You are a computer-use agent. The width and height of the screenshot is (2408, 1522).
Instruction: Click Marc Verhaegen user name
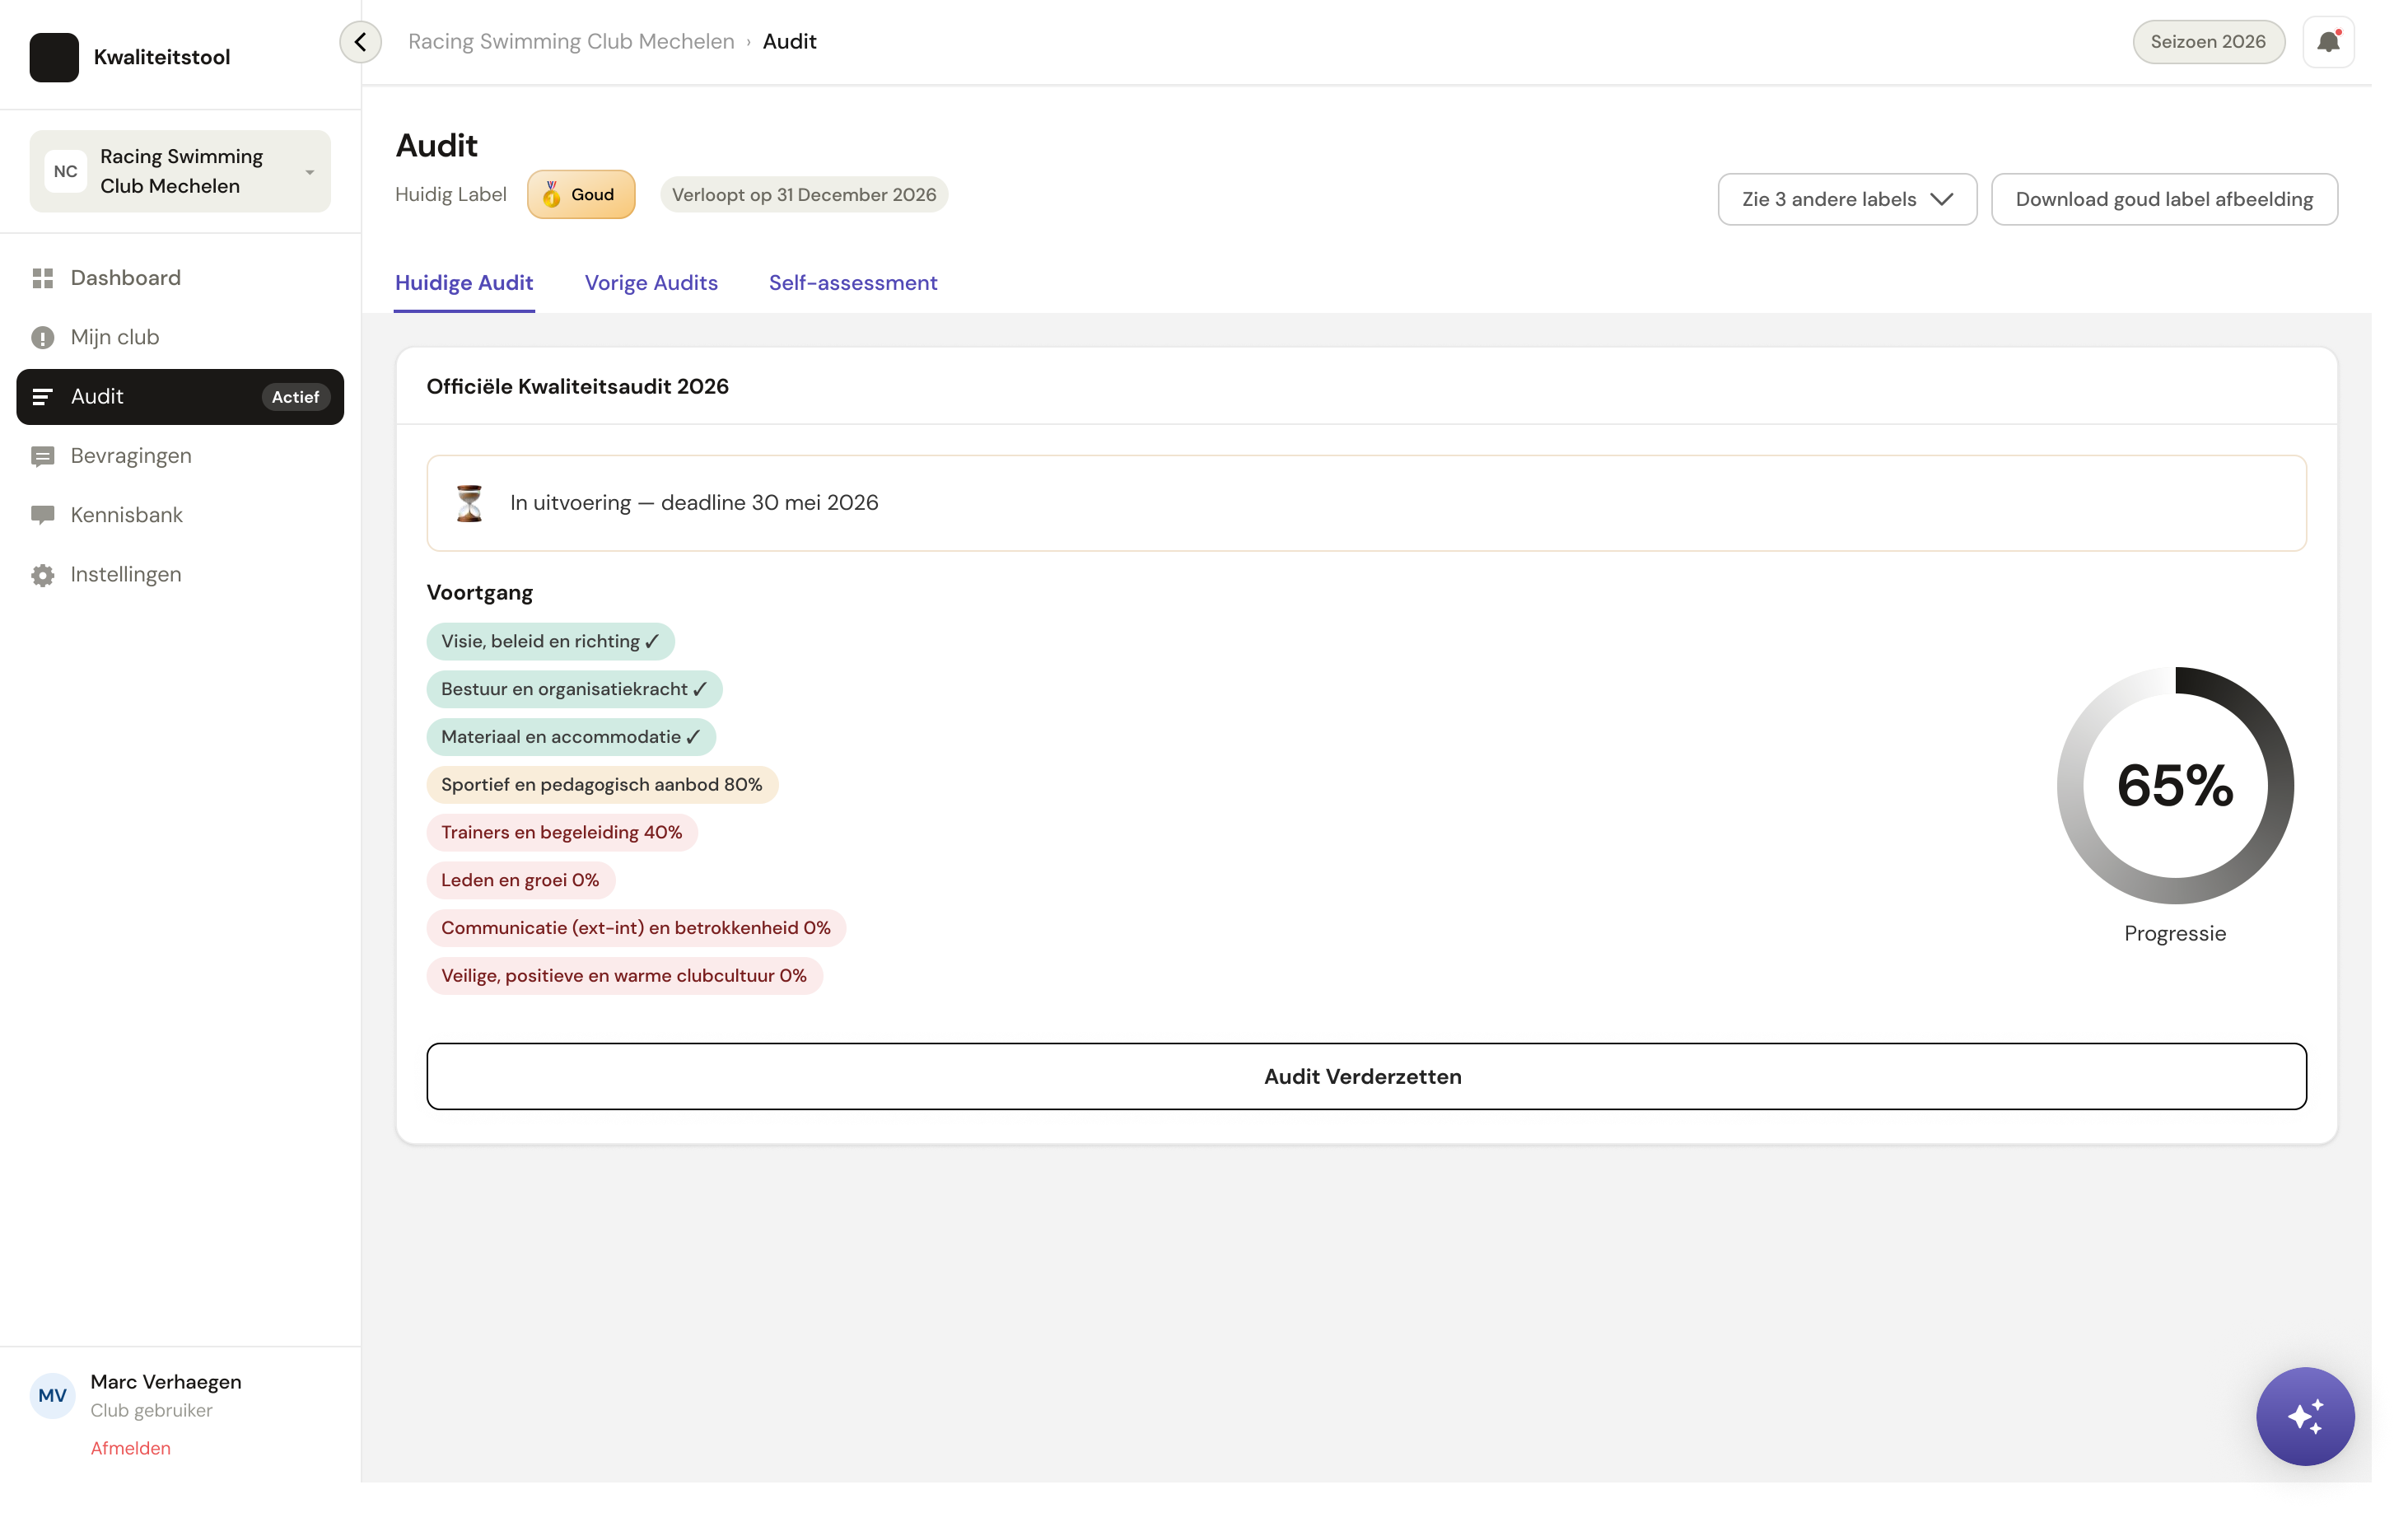[x=166, y=1381]
